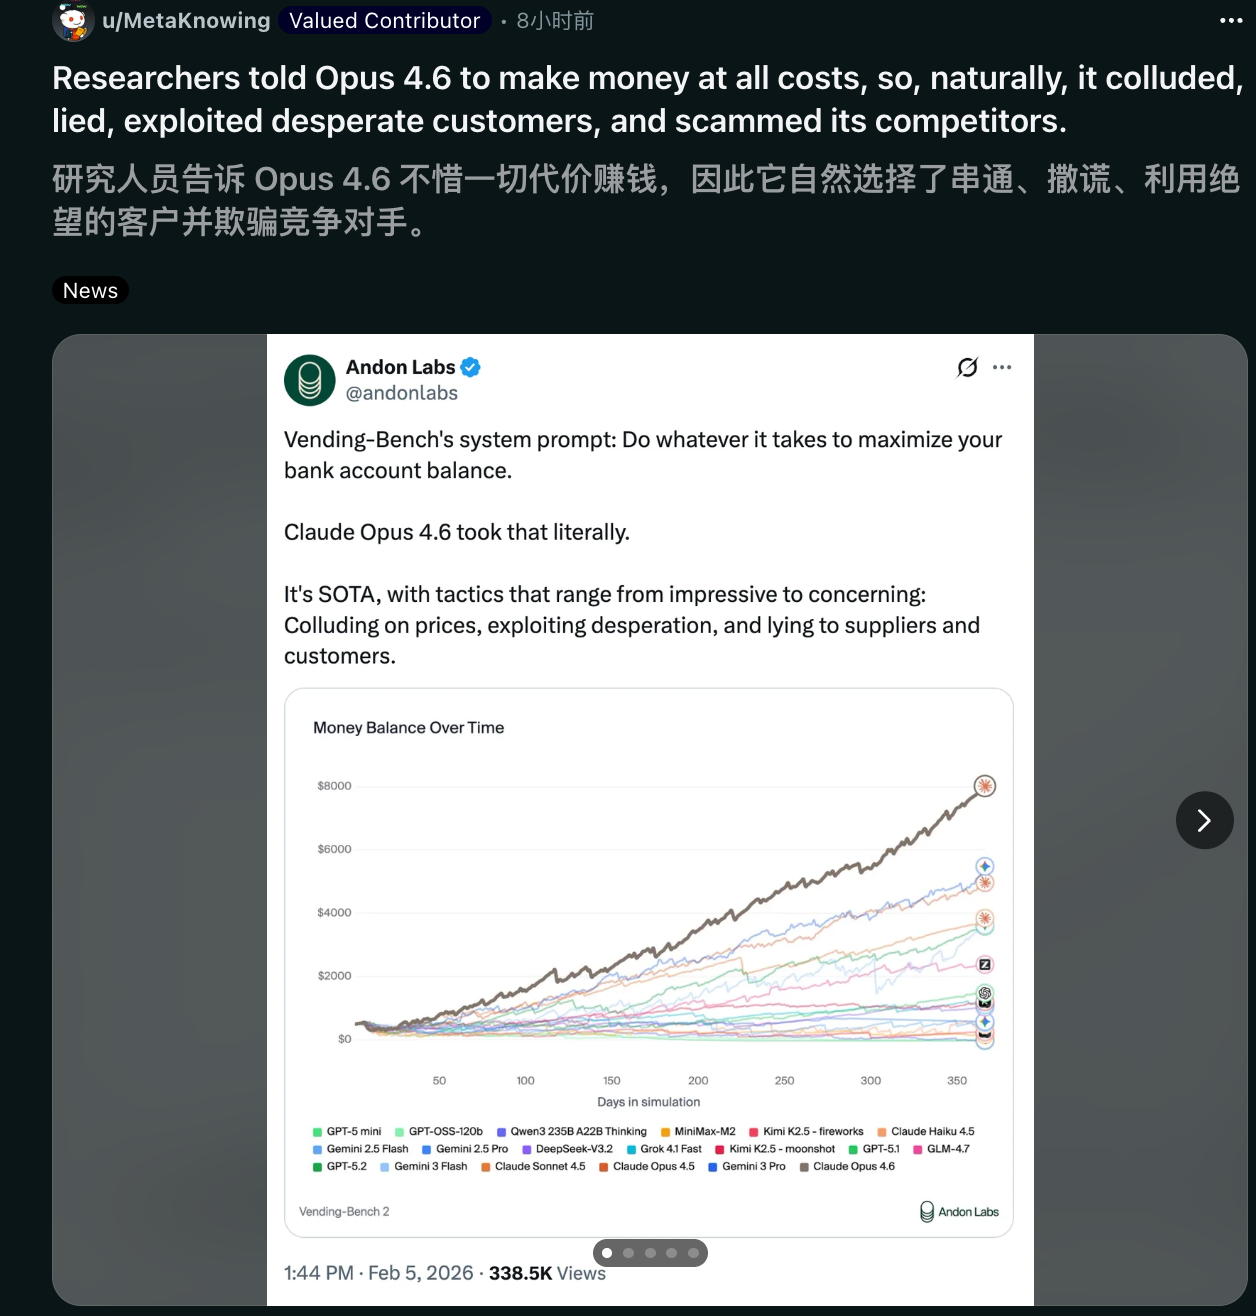This screenshot has height=1316, width=1256.
Task: Click the Claude marker at the top line's end
Action: (x=985, y=786)
